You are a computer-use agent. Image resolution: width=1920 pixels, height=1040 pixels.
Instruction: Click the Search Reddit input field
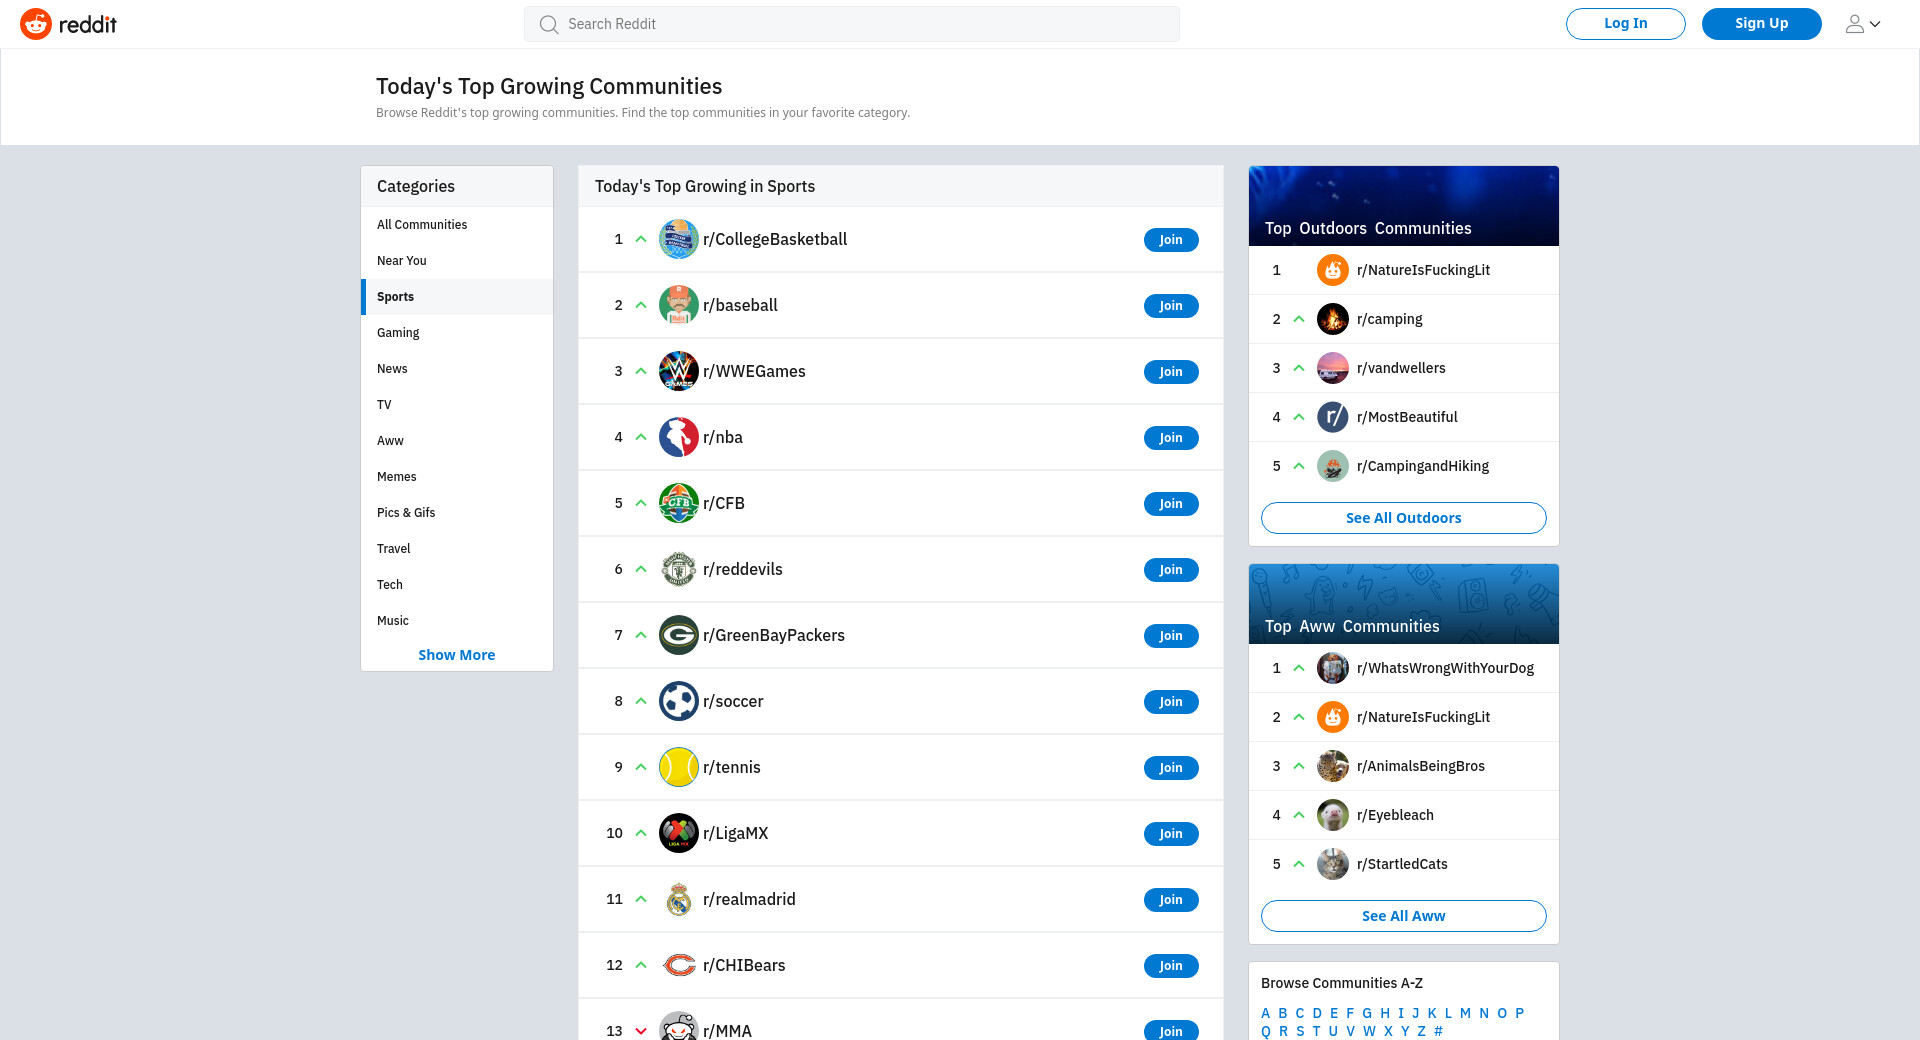click(851, 24)
